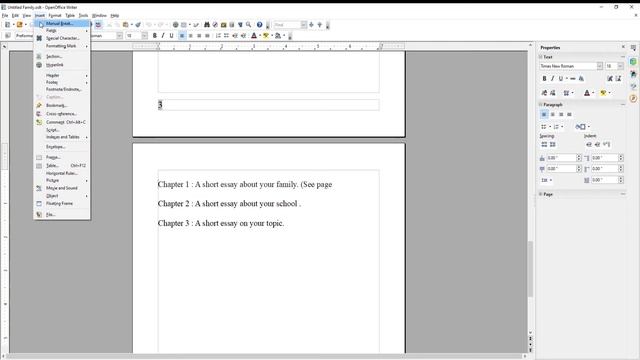640x360 pixels.
Task: Click the Format Paintbrush icon
Action: coord(138,25)
